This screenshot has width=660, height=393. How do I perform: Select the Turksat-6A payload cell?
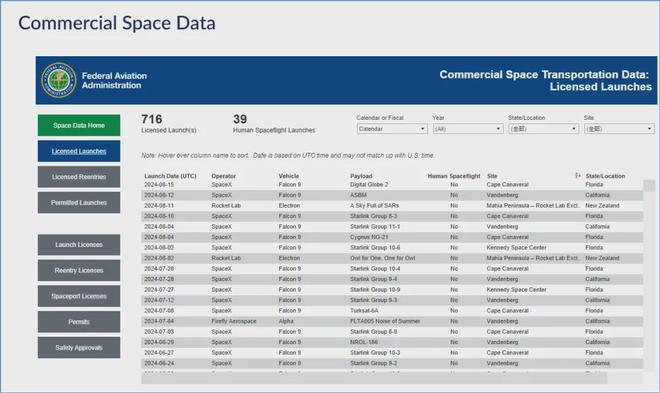tap(364, 311)
